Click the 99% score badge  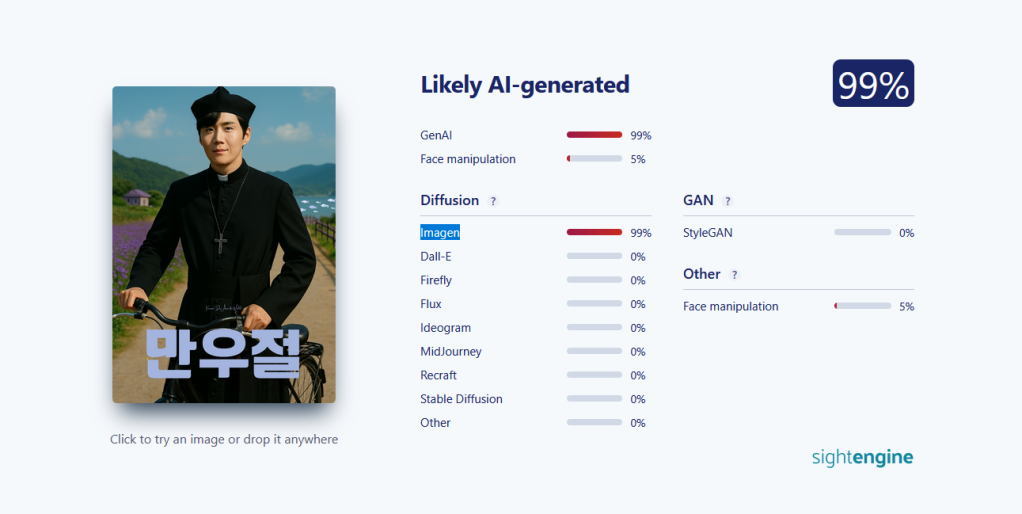pos(873,84)
